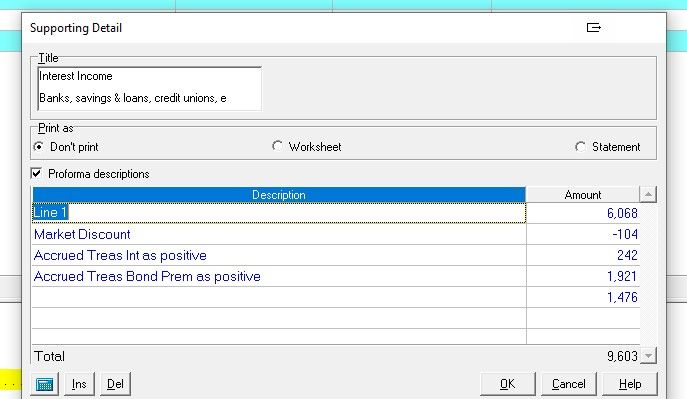Screen dimensions: 687x399
Task: Select the Description column header
Action: tap(279, 195)
